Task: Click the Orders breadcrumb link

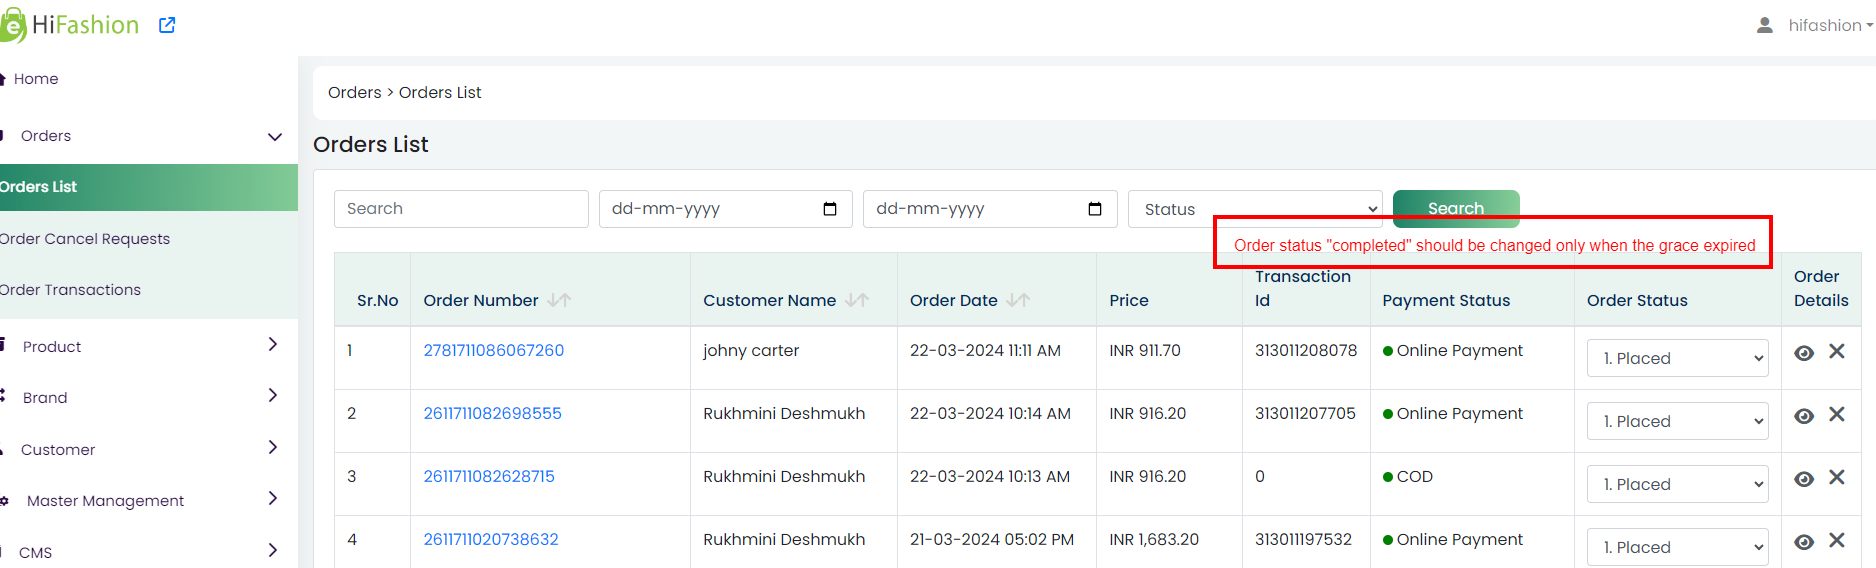Action: coord(355,92)
